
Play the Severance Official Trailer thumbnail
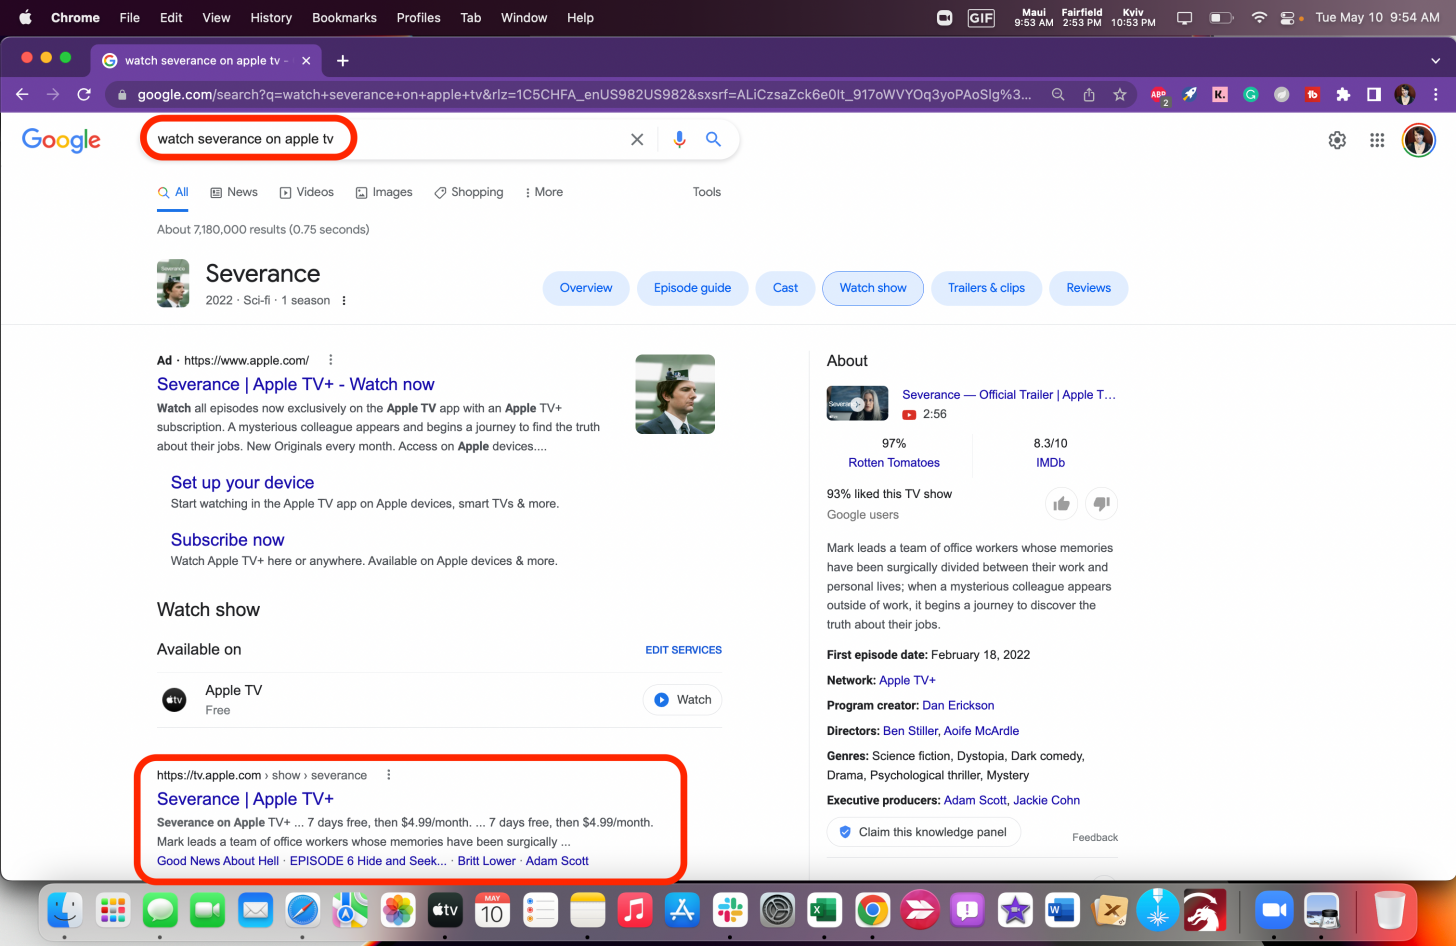pos(857,403)
